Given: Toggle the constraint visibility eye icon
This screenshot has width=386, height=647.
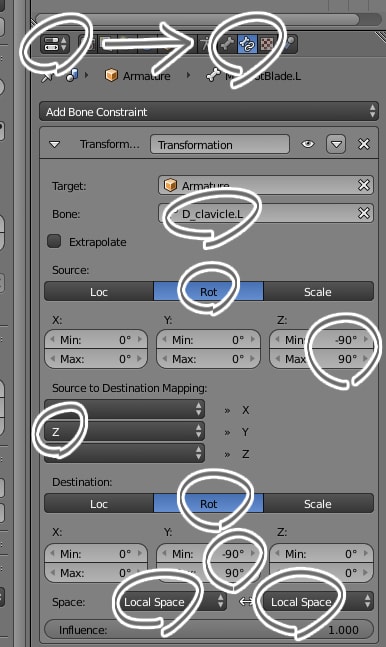Looking at the screenshot, I should (x=308, y=144).
